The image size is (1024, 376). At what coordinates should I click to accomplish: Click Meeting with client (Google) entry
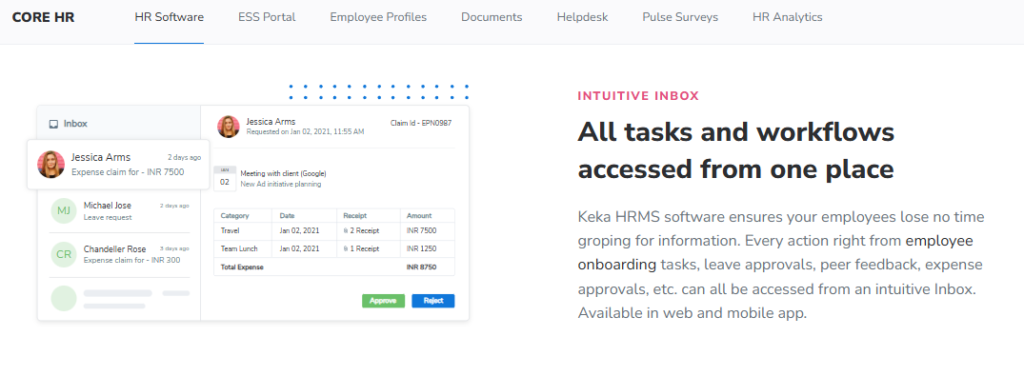pyautogui.click(x=283, y=174)
